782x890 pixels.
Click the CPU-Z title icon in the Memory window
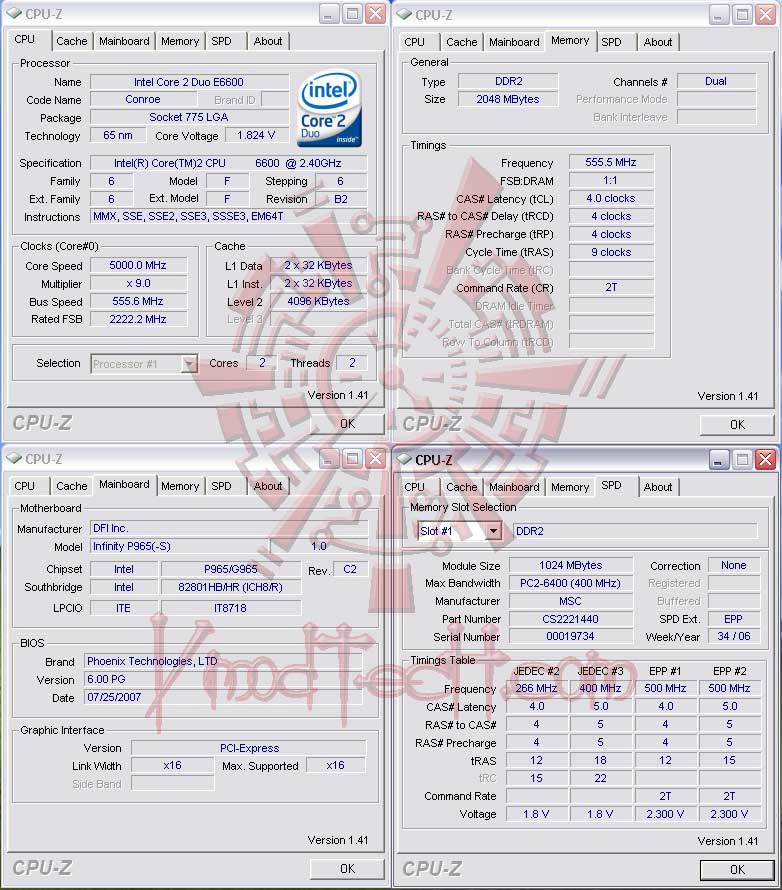(405, 14)
